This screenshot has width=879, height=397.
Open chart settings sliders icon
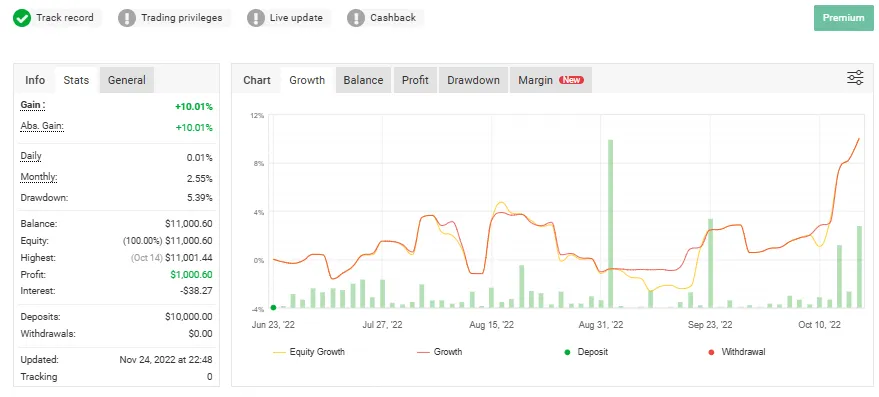point(855,78)
